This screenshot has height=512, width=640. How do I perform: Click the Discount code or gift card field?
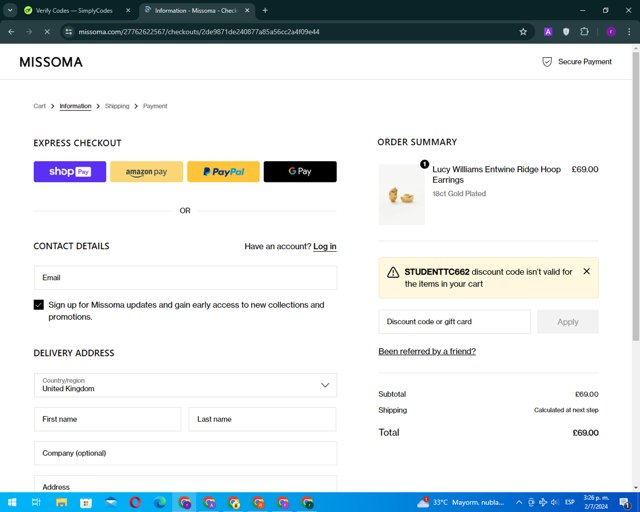click(x=454, y=322)
